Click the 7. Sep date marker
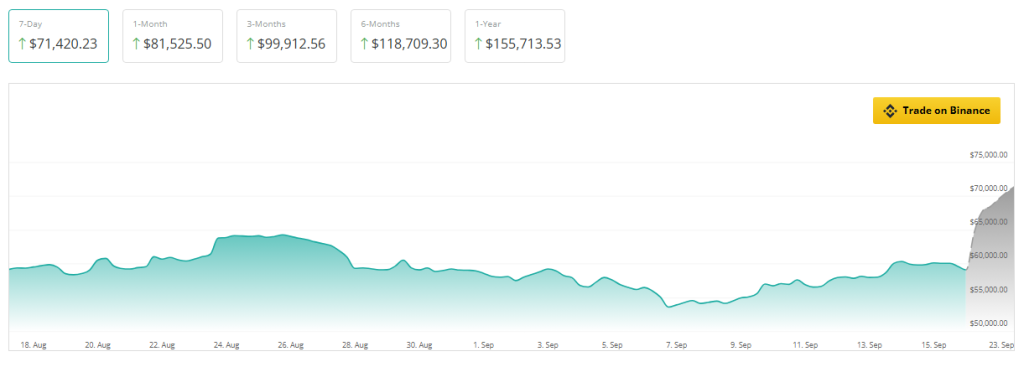The width and height of the screenshot is (1024, 367). 677,344
